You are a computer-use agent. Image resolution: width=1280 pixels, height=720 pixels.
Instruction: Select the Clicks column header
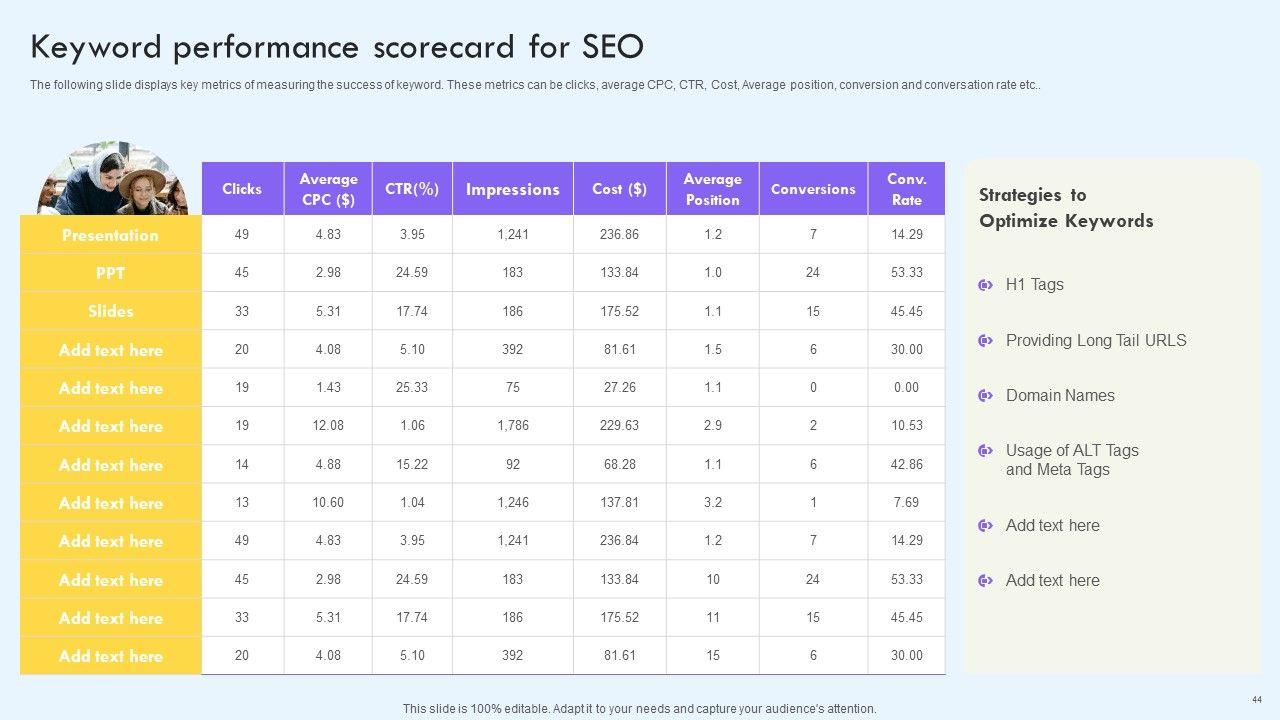[x=242, y=189]
